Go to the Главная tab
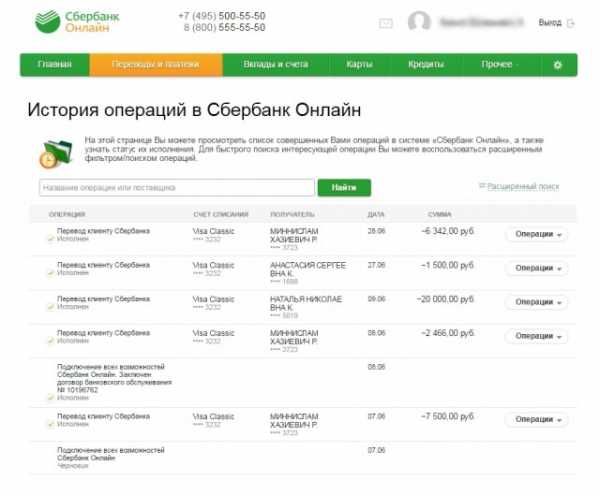This screenshot has width=600, height=495. [x=55, y=65]
